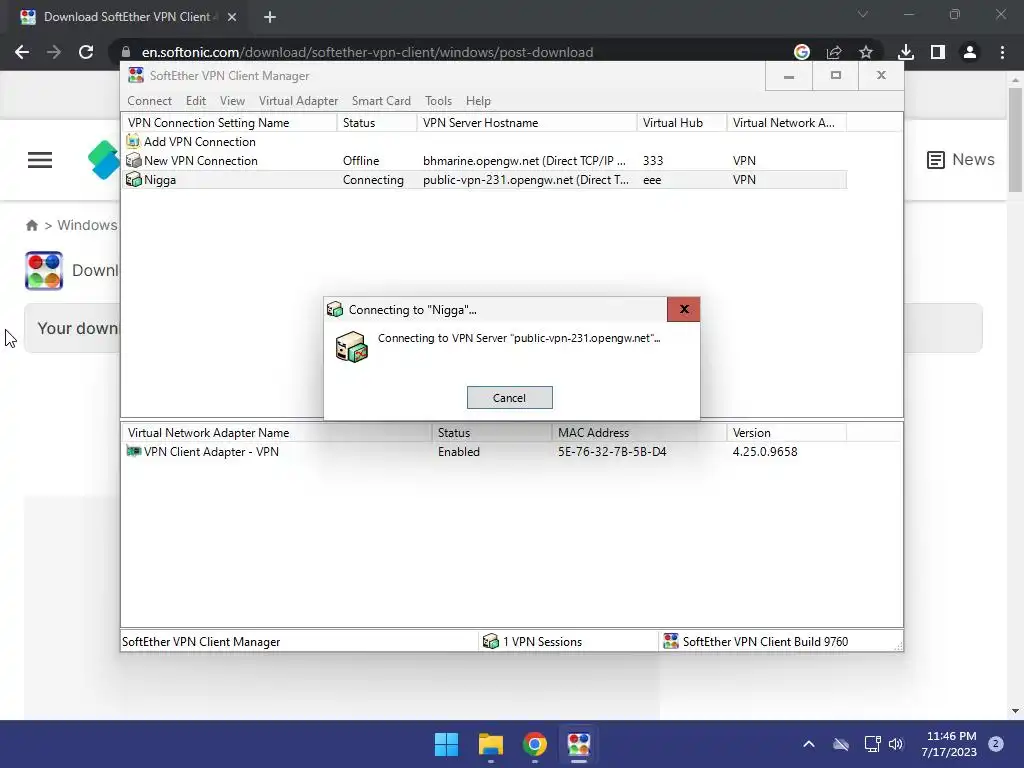Viewport: 1024px width, 768px height.
Task: Click the Version column header
Action: pos(786,432)
